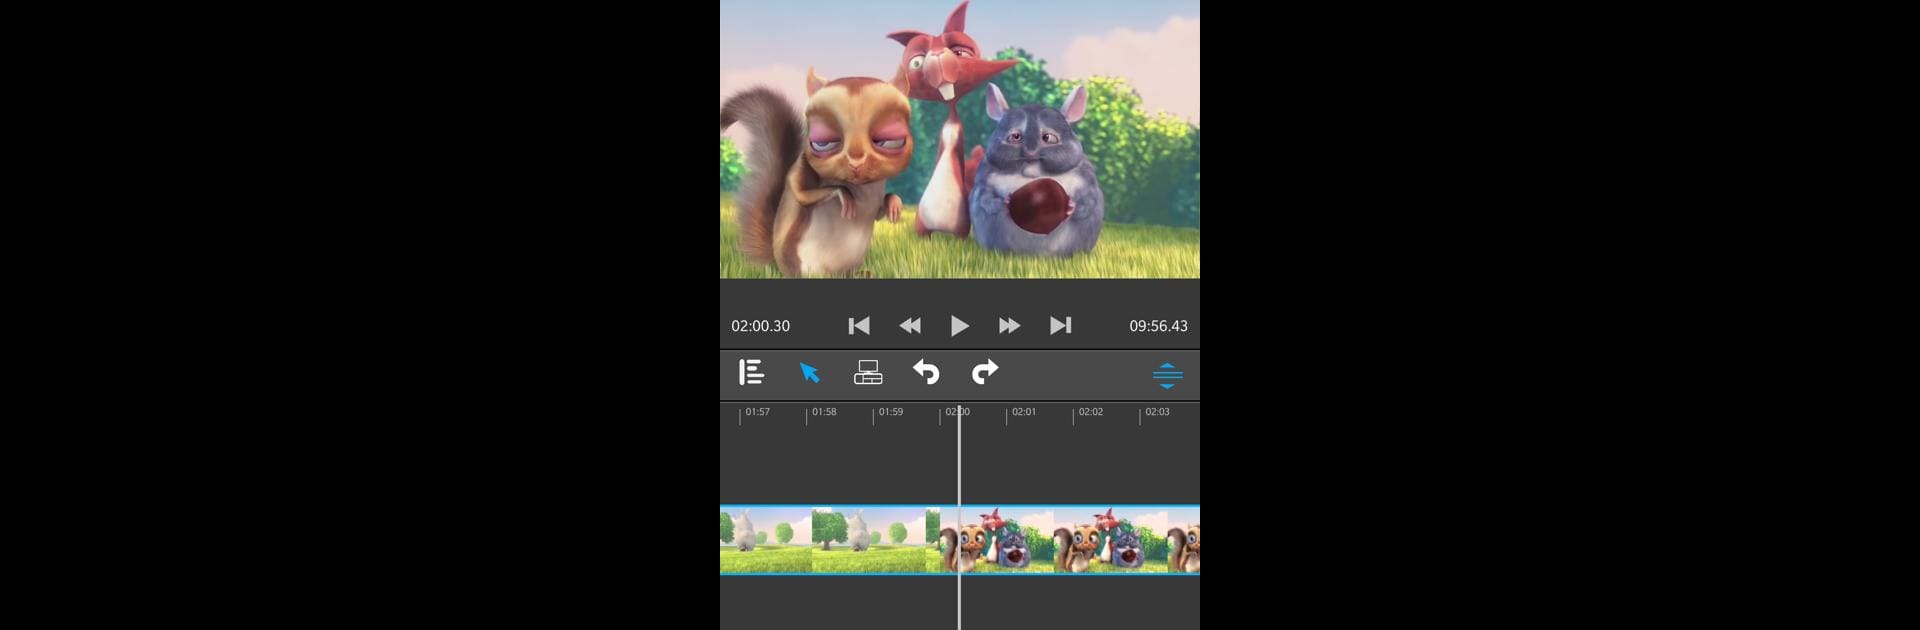Click the 09:56.43 total duration display
This screenshot has width=1920, height=630.
[1159, 326]
